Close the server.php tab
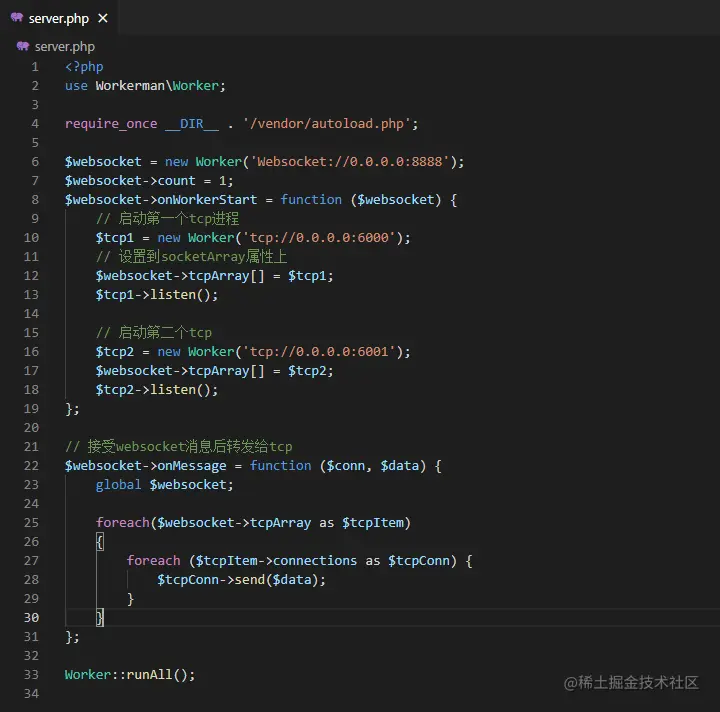The height and width of the screenshot is (712, 720). pos(103,18)
